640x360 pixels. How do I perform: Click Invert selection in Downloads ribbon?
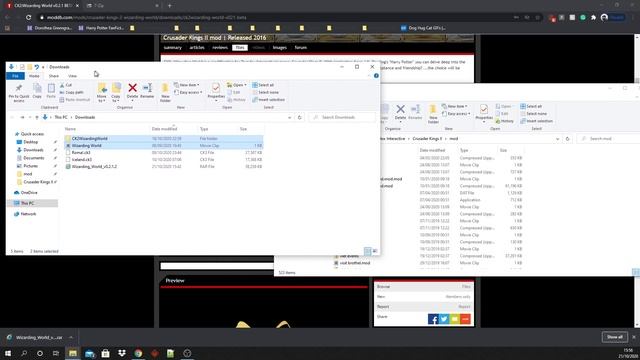268,100
